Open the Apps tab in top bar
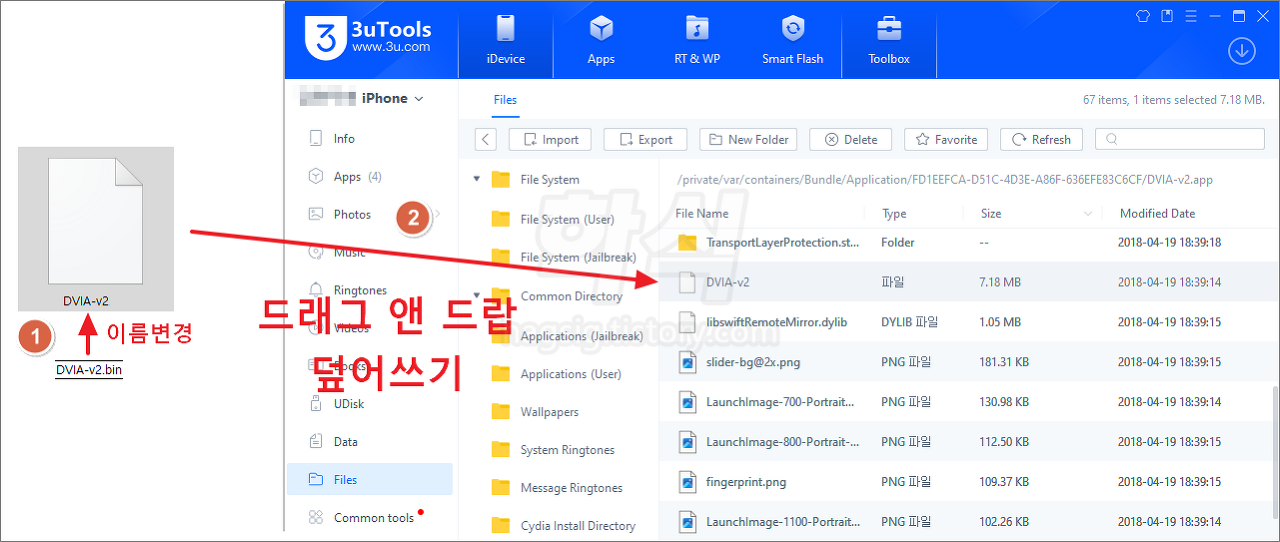1280x542 pixels. pyautogui.click(x=601, y=40)
